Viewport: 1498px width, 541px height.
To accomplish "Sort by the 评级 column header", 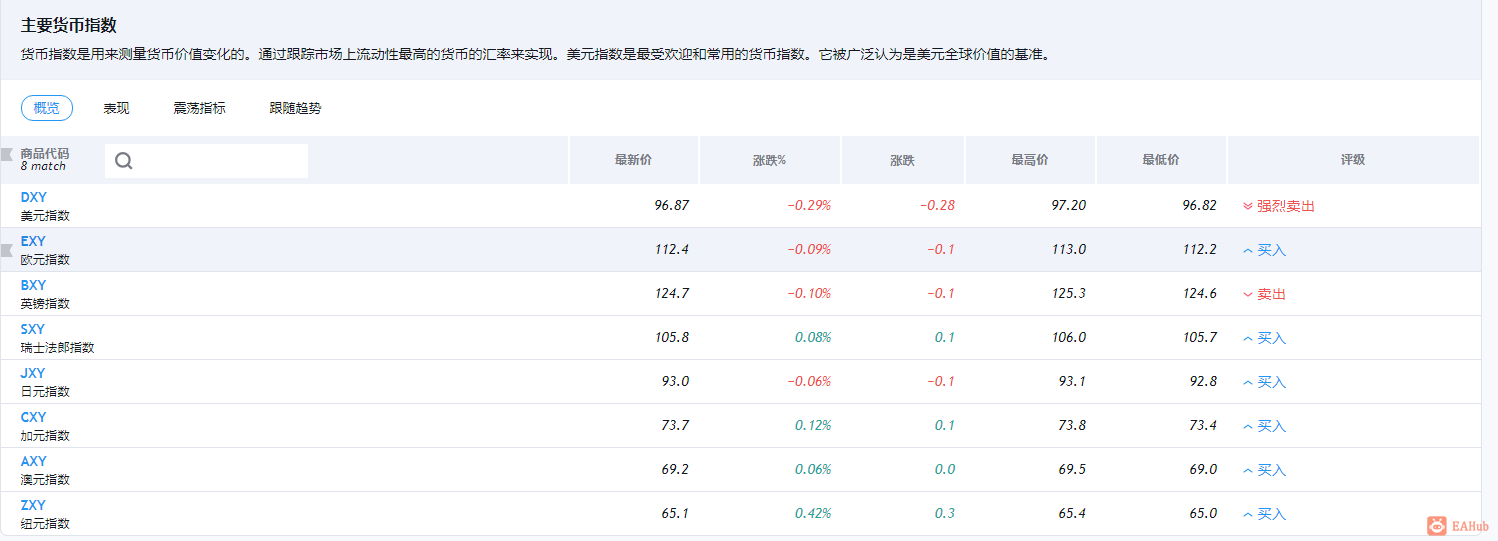I will (x=1352, y=160).
